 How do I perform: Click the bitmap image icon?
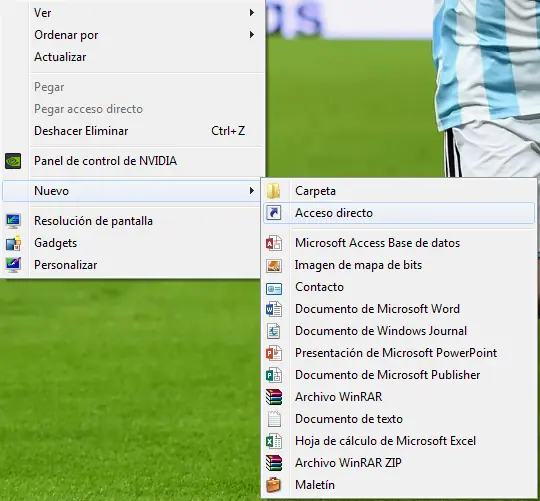click(x=274, y=265)
